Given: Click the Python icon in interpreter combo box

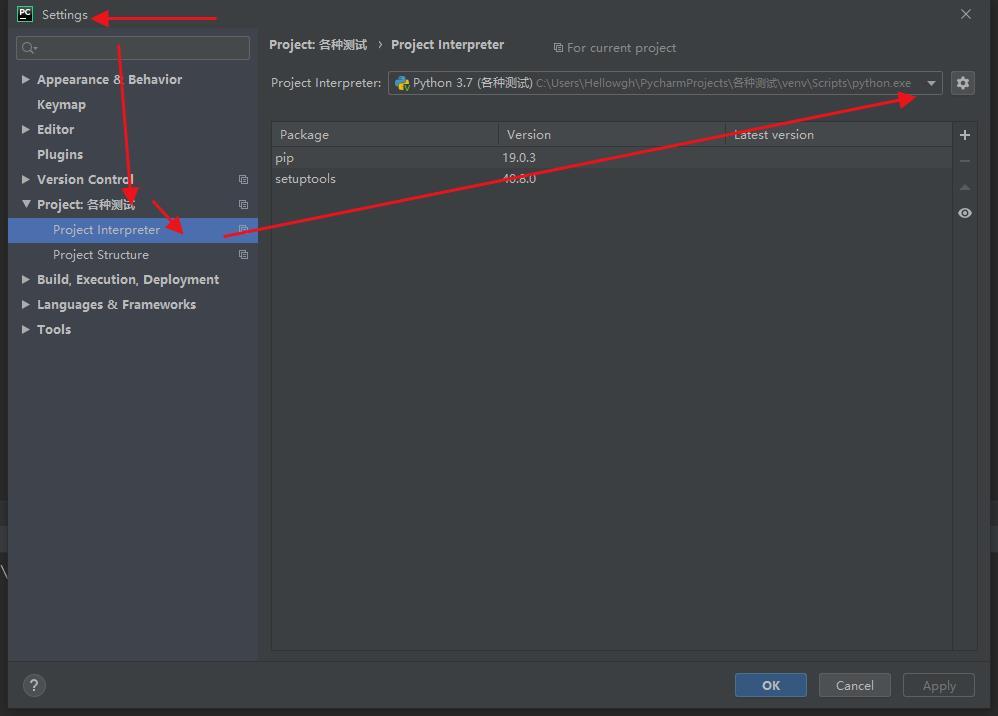Looking at the screenshot, I should [x=402, y=83].
